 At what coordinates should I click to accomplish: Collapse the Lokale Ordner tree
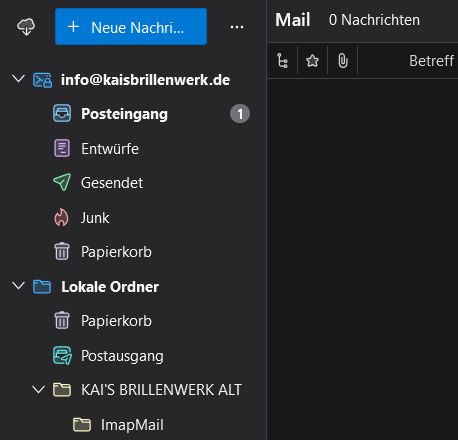(x=18, y=286)
